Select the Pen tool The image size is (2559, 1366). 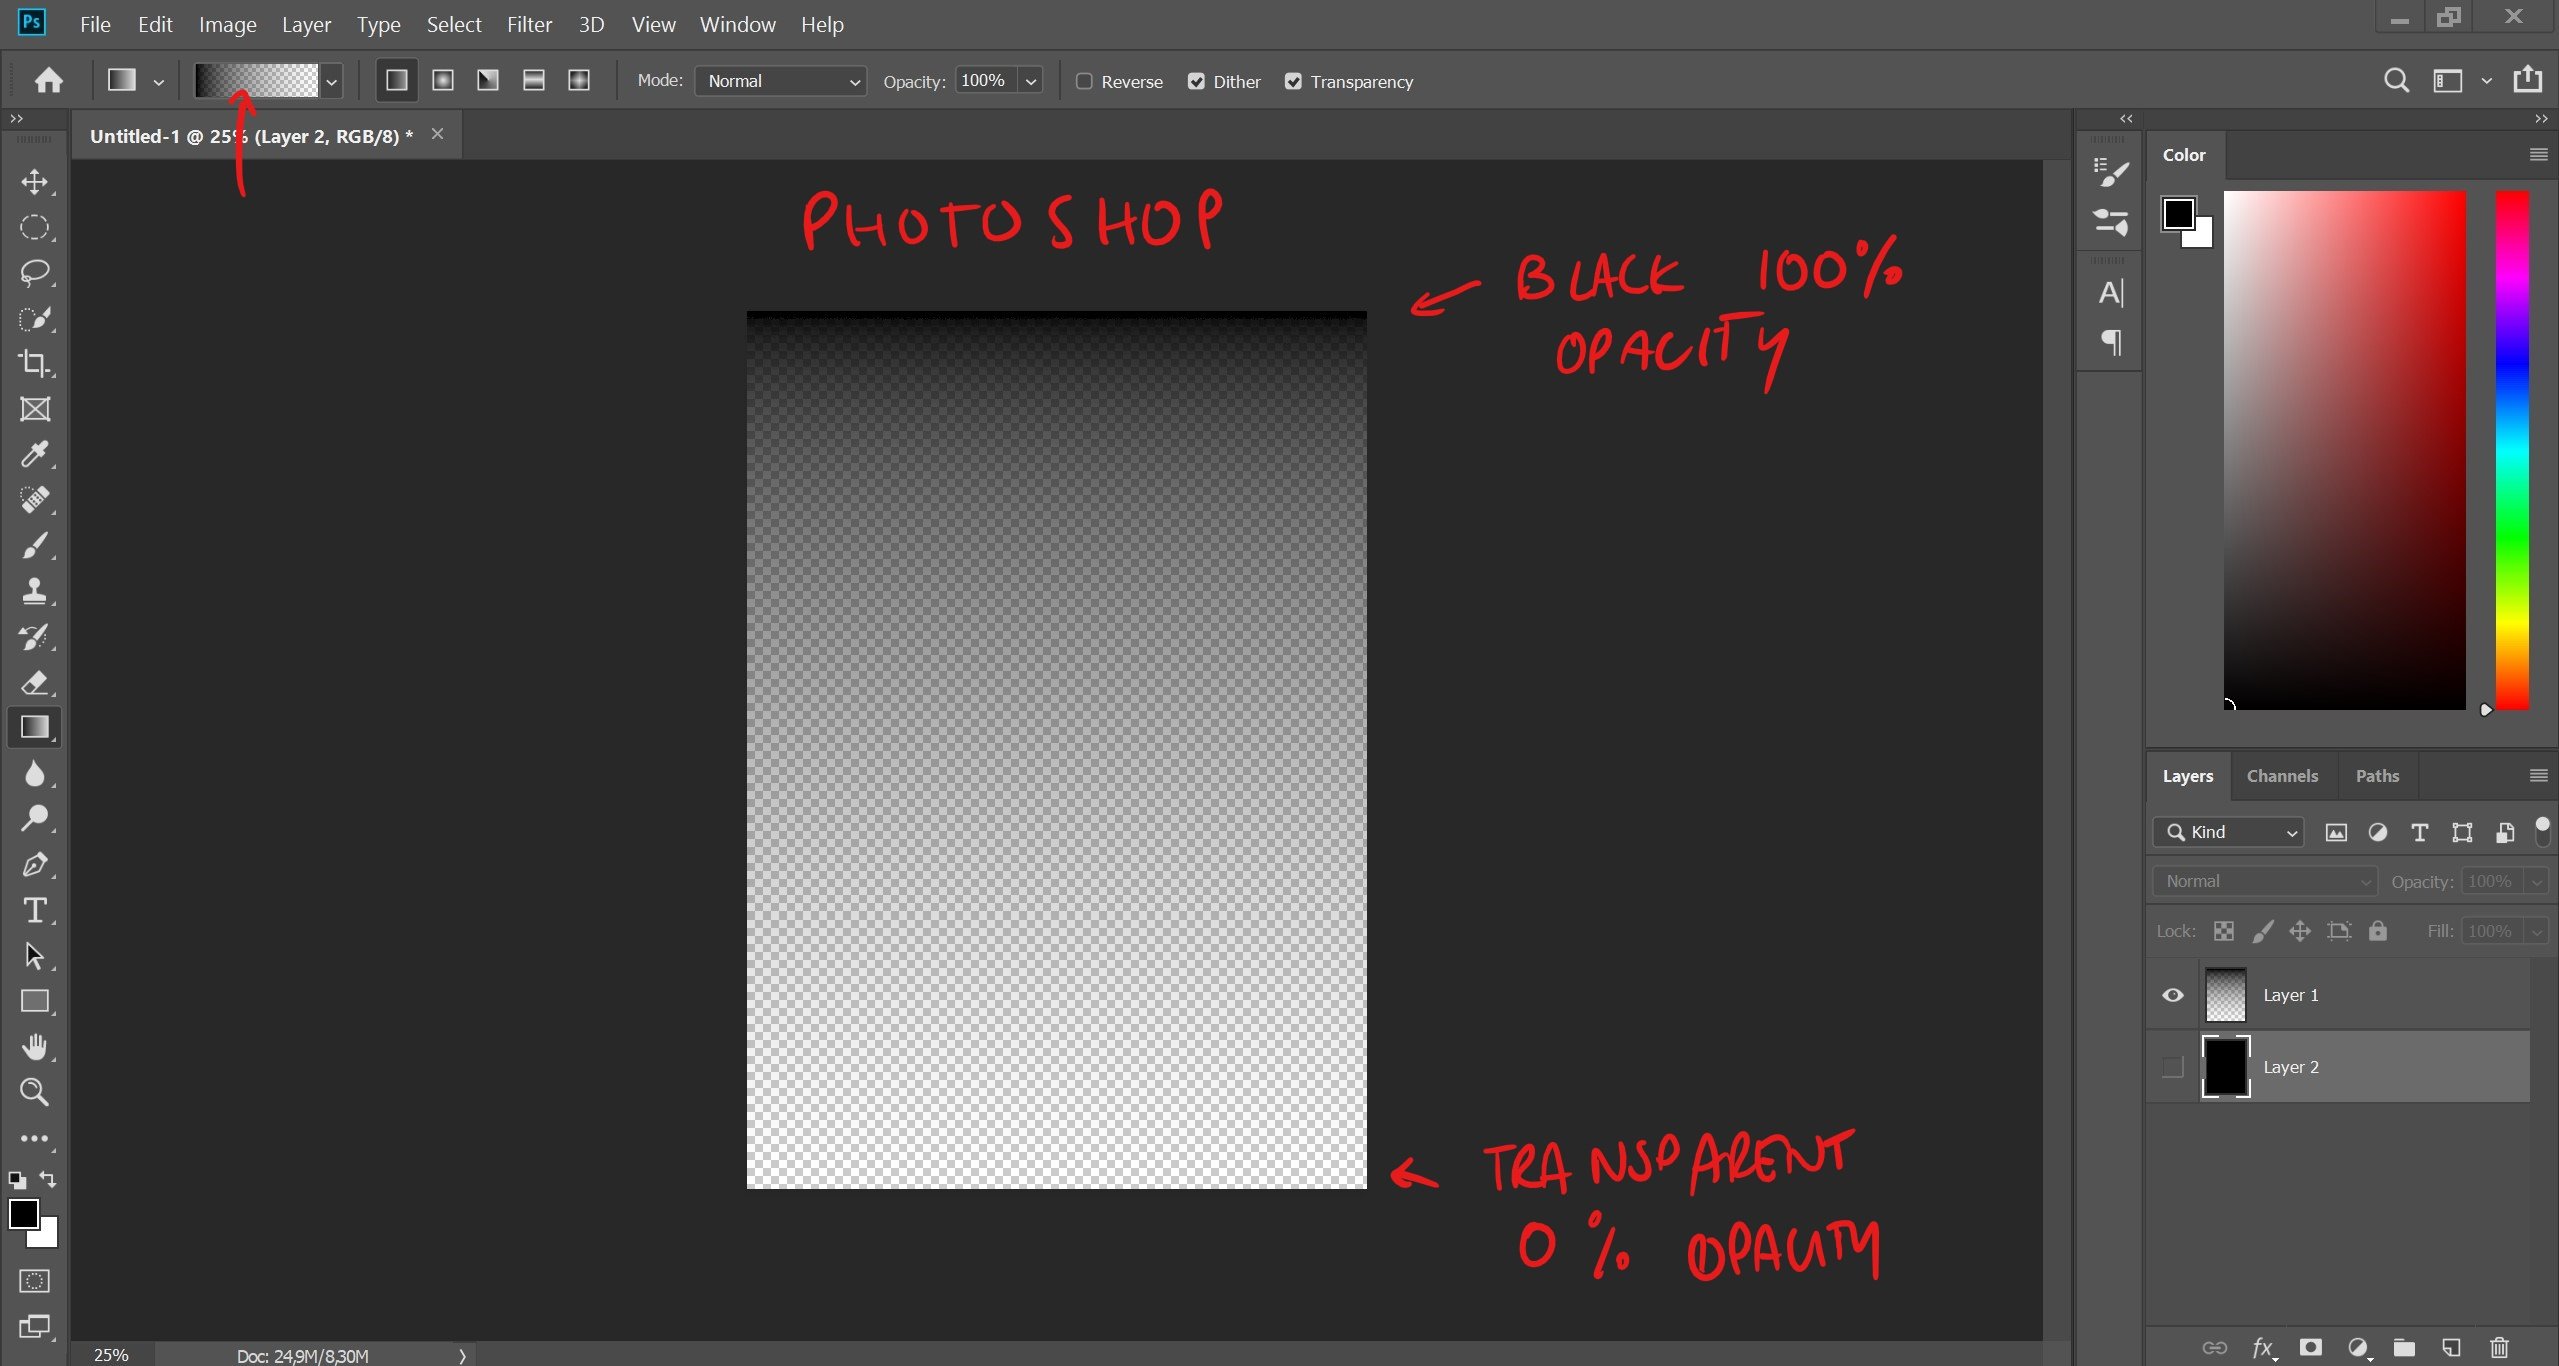tap(35, 865)
